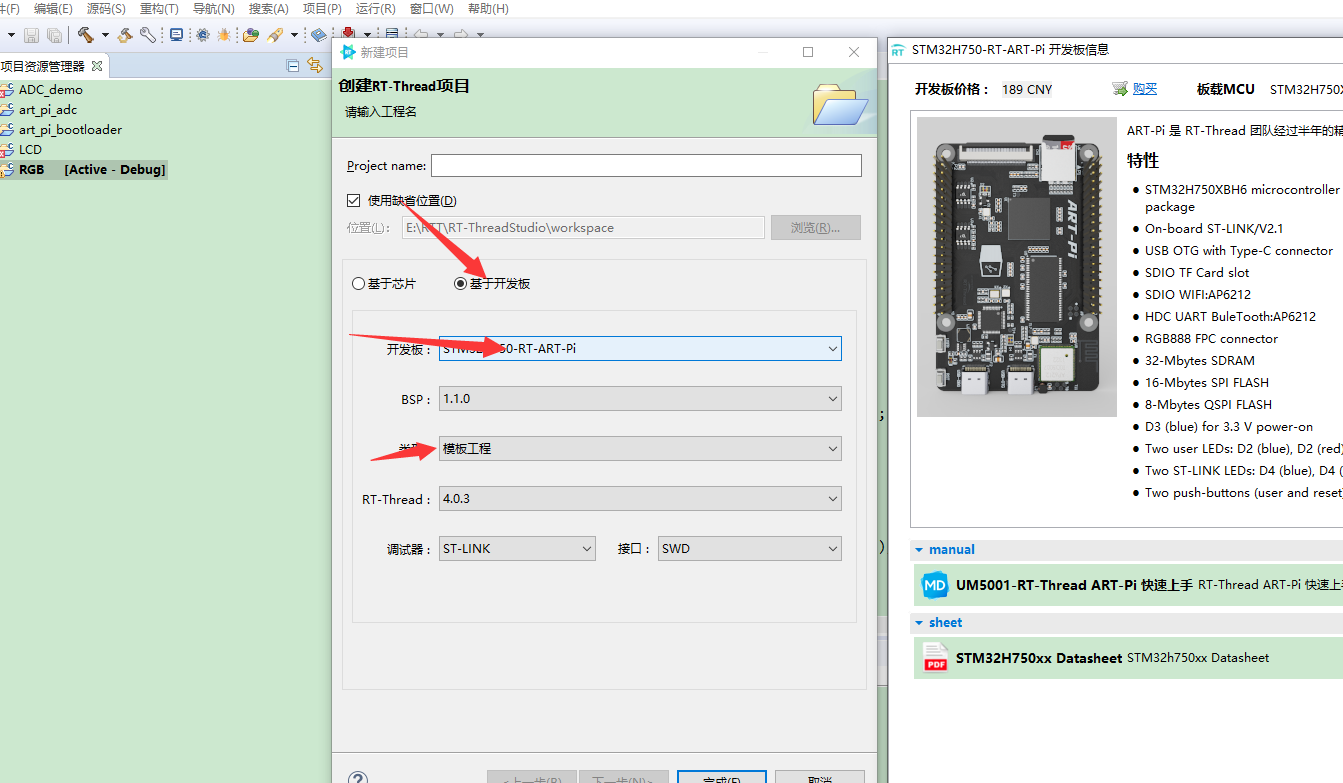Image resolution: width=1343 pixels, height=783 pixels.
Task: Open the build hammer dropdown arrow
Action: [105, 35]
